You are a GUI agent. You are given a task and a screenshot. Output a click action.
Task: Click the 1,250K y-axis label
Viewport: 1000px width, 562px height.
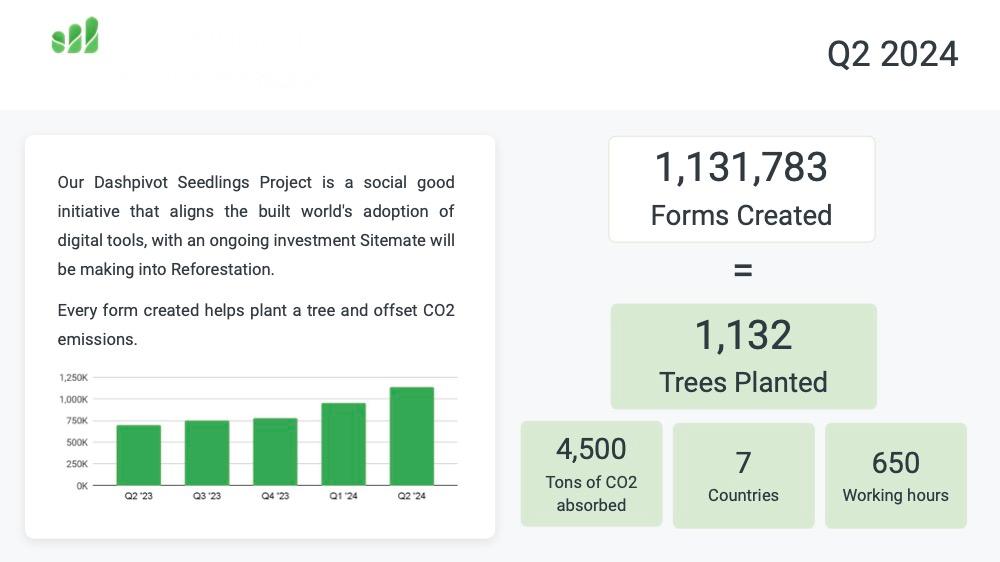point(73,378)
